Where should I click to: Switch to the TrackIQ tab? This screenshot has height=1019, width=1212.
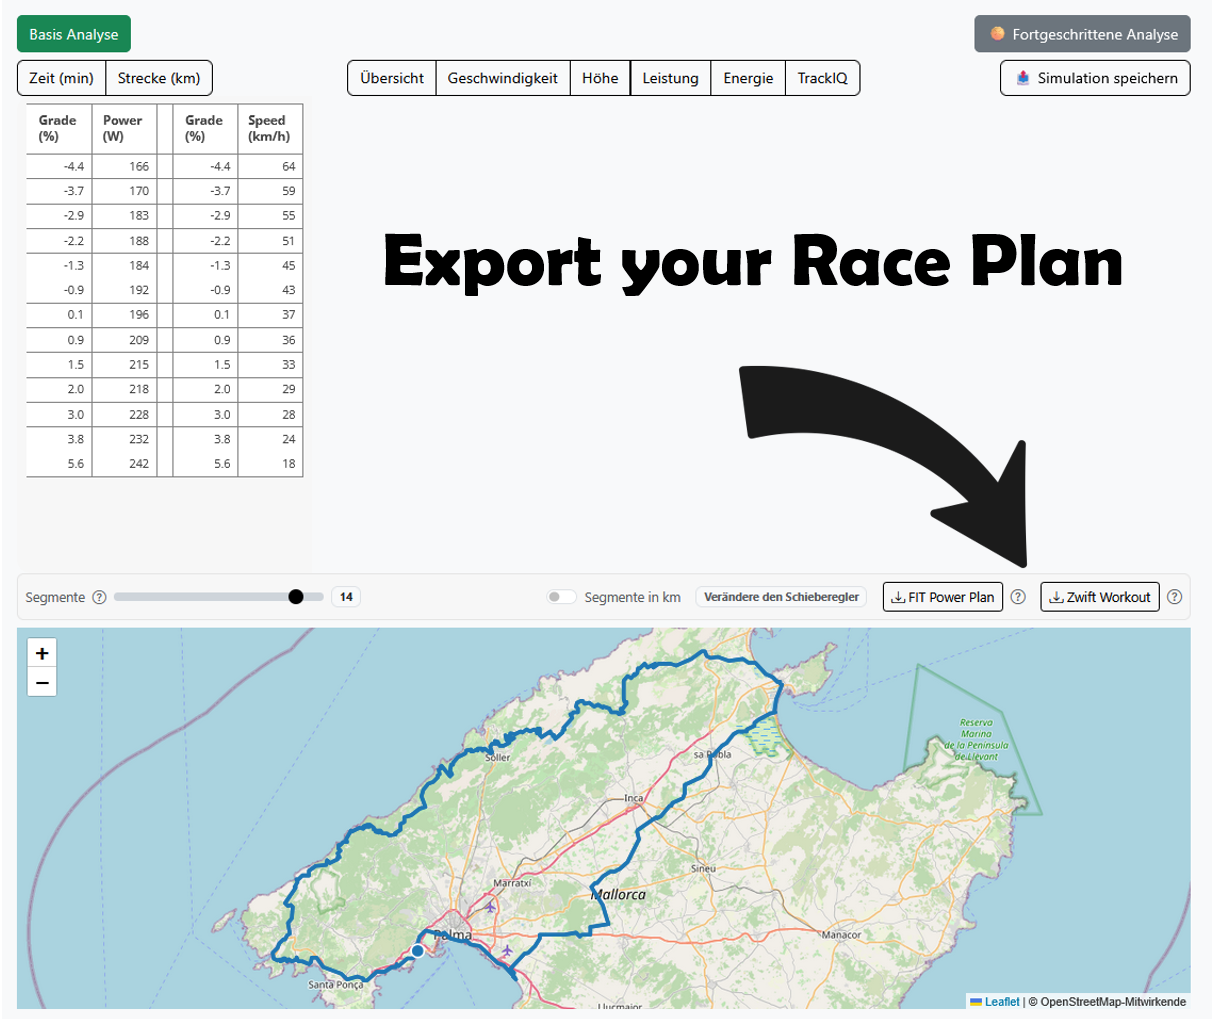click(x=822, y=78)
